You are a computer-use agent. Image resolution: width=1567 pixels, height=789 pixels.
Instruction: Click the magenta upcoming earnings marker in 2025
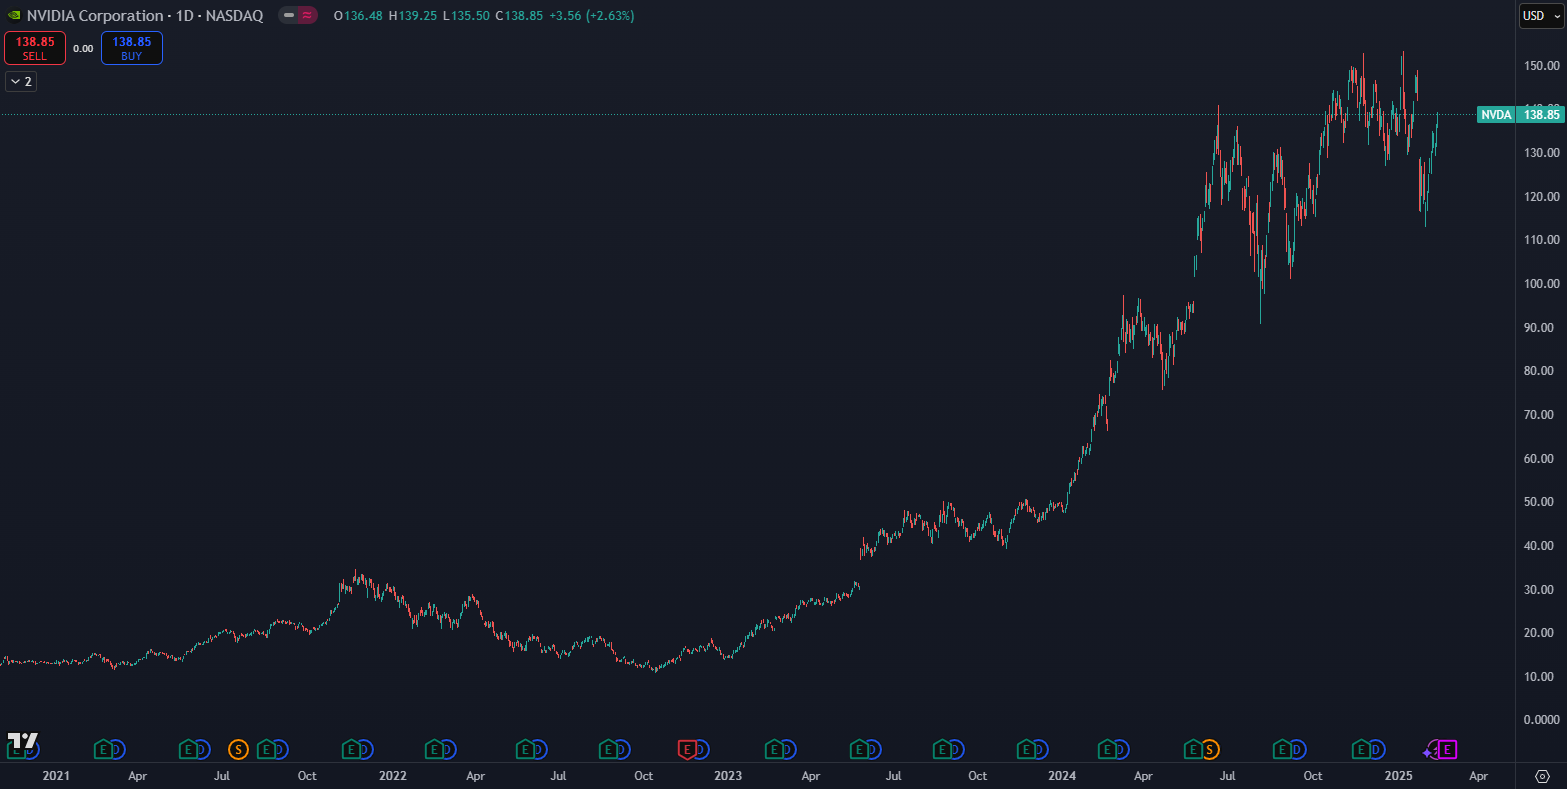(x=1447, y=749)
